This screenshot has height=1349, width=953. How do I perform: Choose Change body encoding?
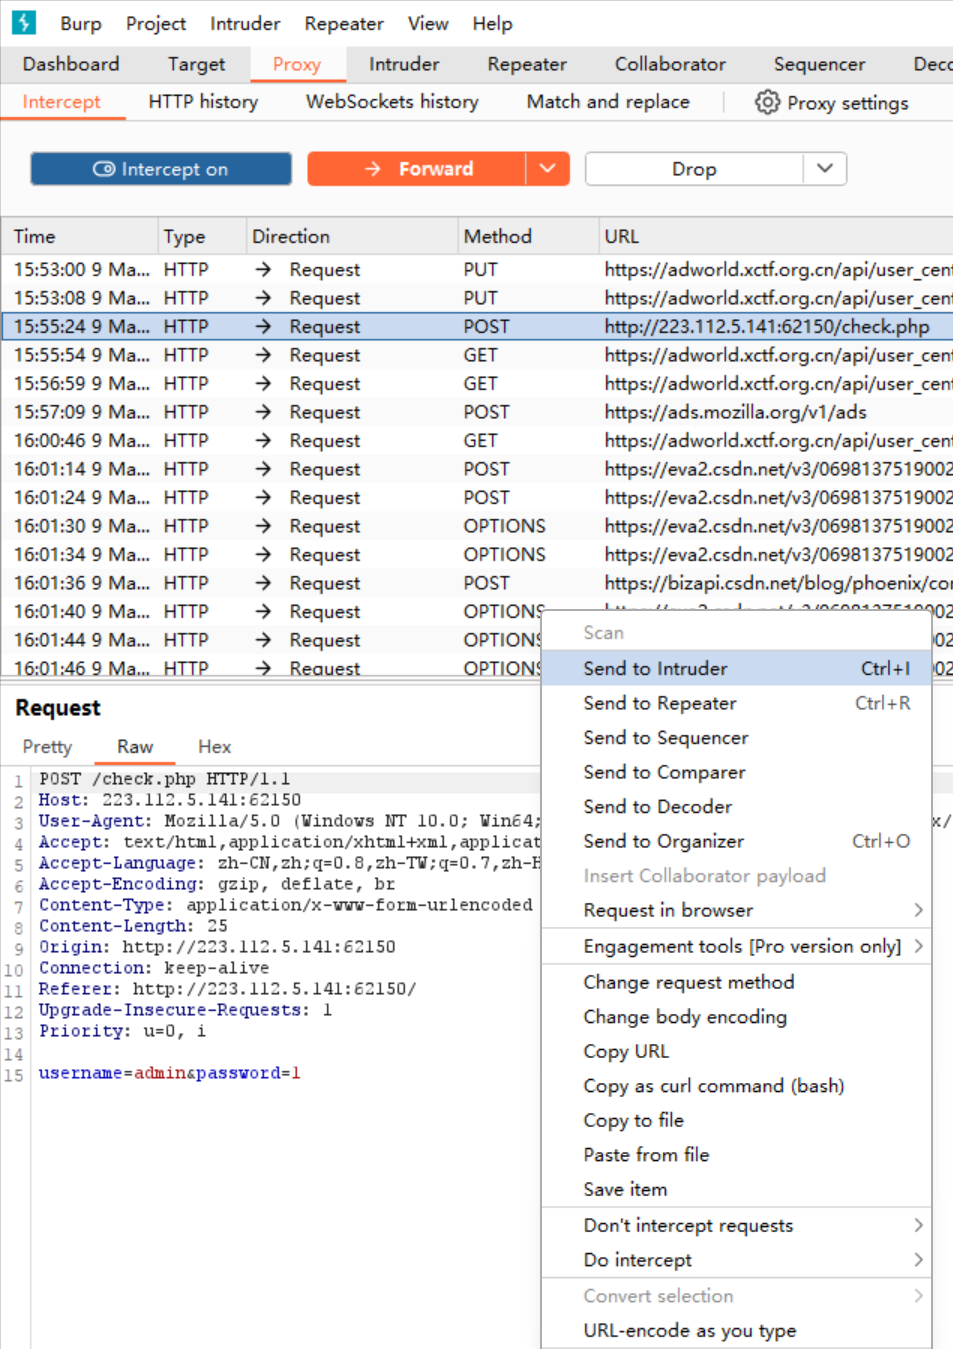coord(736,1017)
